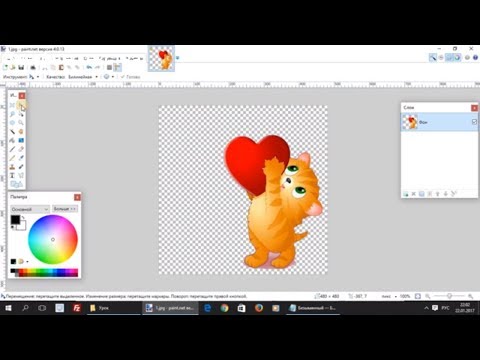
Task: Open the Settings gear icon
Action: pyautogui.click(x=467, y=58)
